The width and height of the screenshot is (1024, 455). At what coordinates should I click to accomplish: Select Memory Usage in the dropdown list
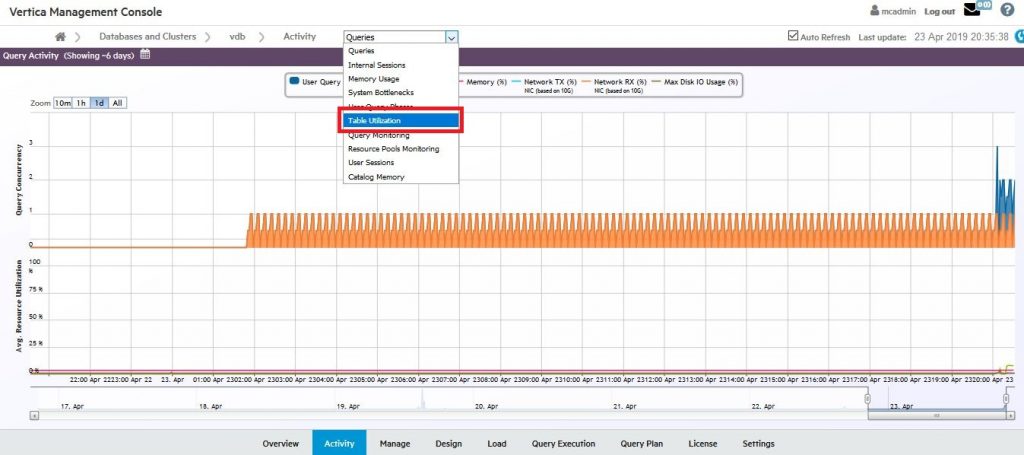click(x=374, y=78)
